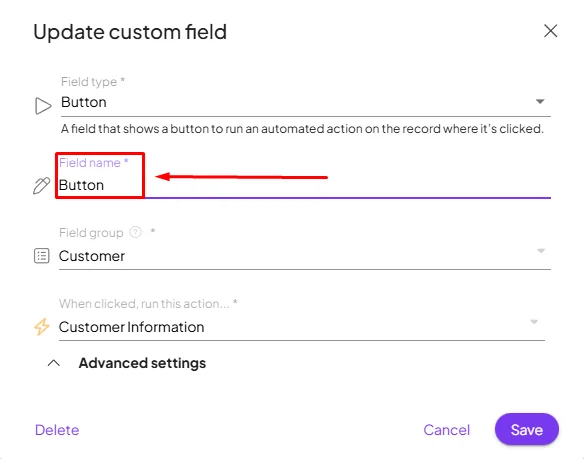The height and width of the screenshot is (459, 584).
Task: Click inside the Field name input
Action: pos(305,185)
